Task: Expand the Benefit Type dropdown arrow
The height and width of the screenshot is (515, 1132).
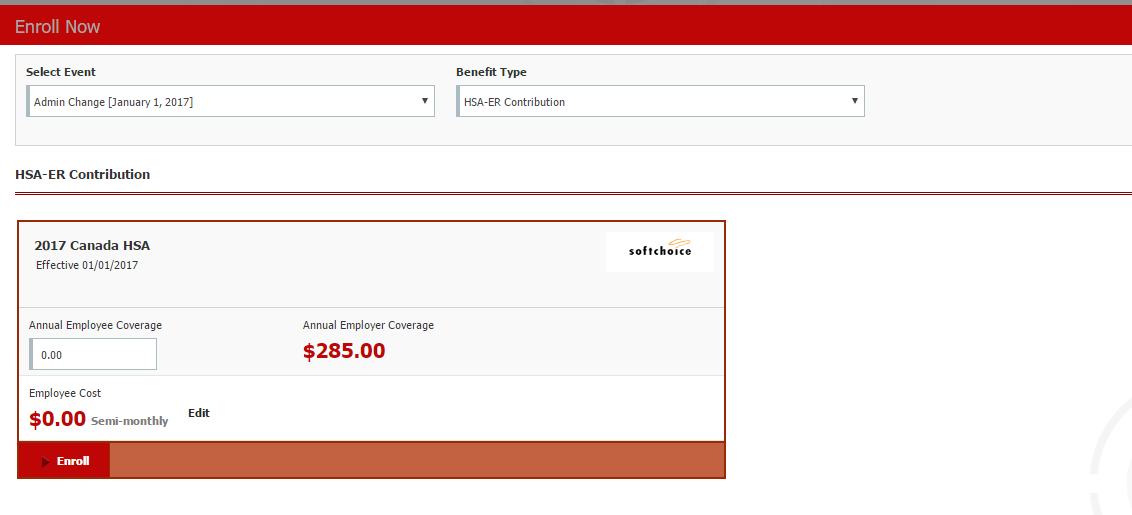Action: (x=854, y=101)
